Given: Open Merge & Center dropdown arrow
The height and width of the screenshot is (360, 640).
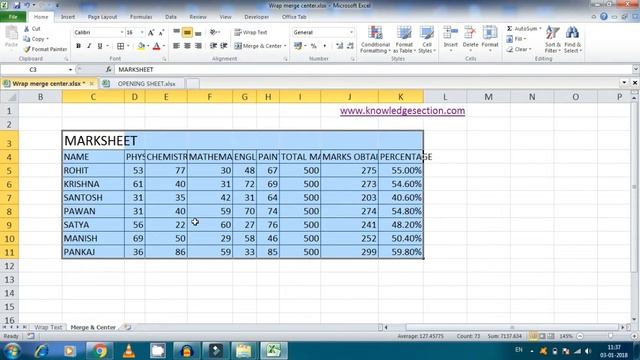Looking at the screenshot, I should pos(285,46).
